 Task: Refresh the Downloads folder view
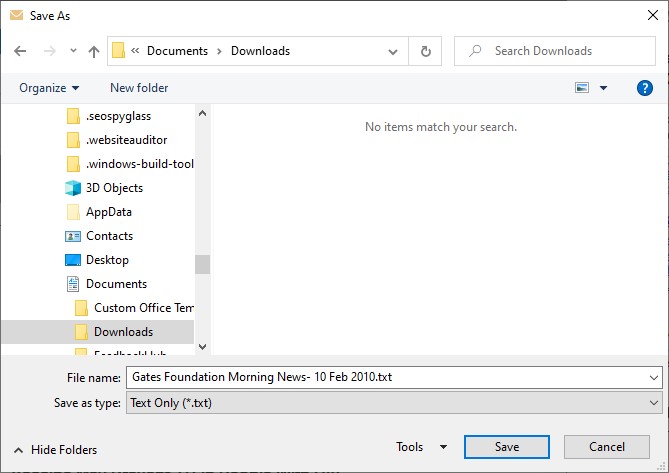(425, 51)
